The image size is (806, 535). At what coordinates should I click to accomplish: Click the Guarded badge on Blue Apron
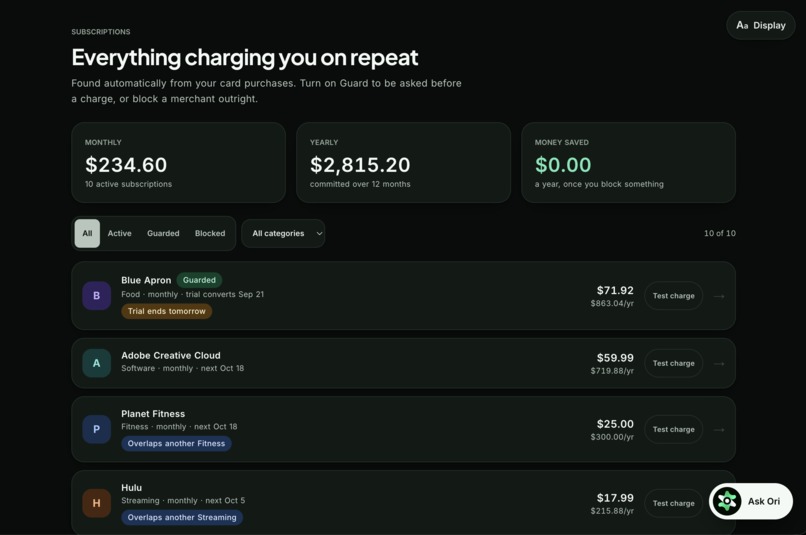[x=199, y=280]
